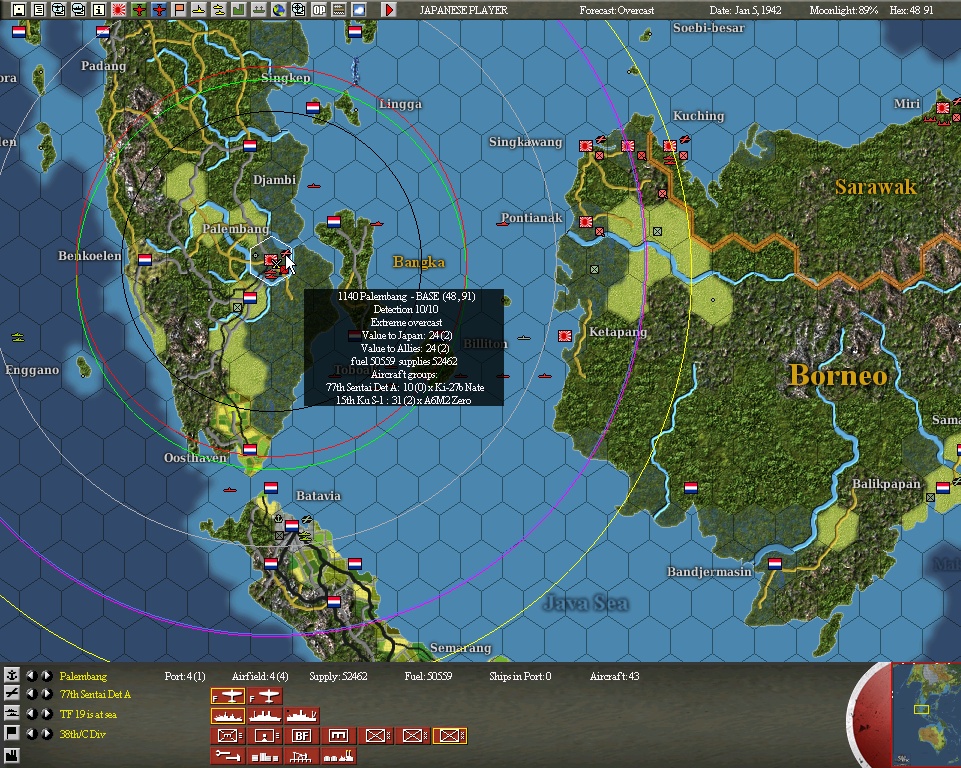961x768 pixels.
Task: Click the Dutch flag base at Oosthaven
Action: click(x=249, y=449)
